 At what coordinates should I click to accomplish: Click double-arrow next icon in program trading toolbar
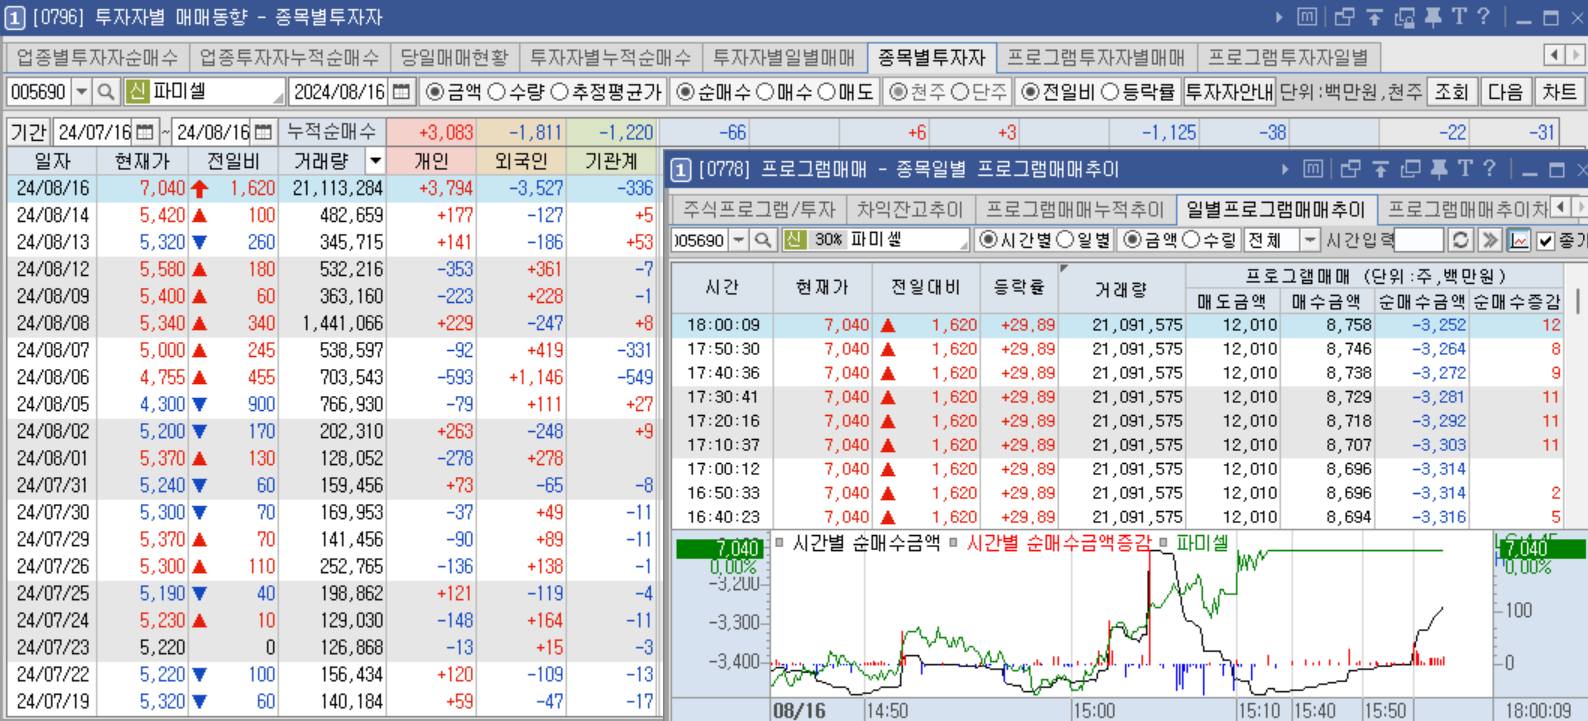pyautogui.click(x=1490, y=240)
